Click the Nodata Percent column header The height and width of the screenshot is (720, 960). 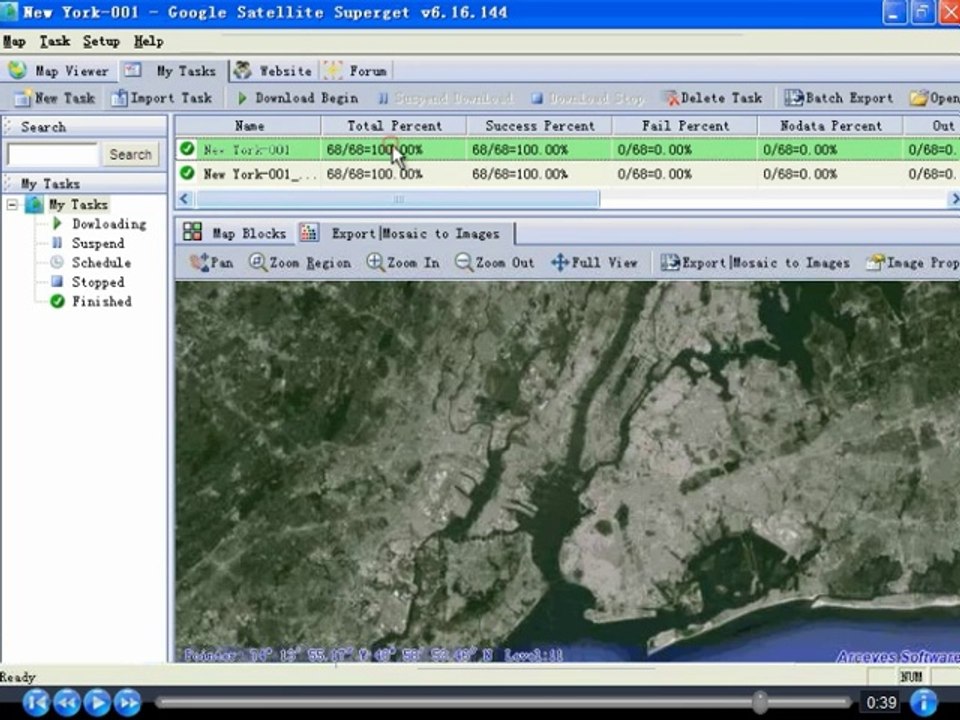click(x=830, y=126)
